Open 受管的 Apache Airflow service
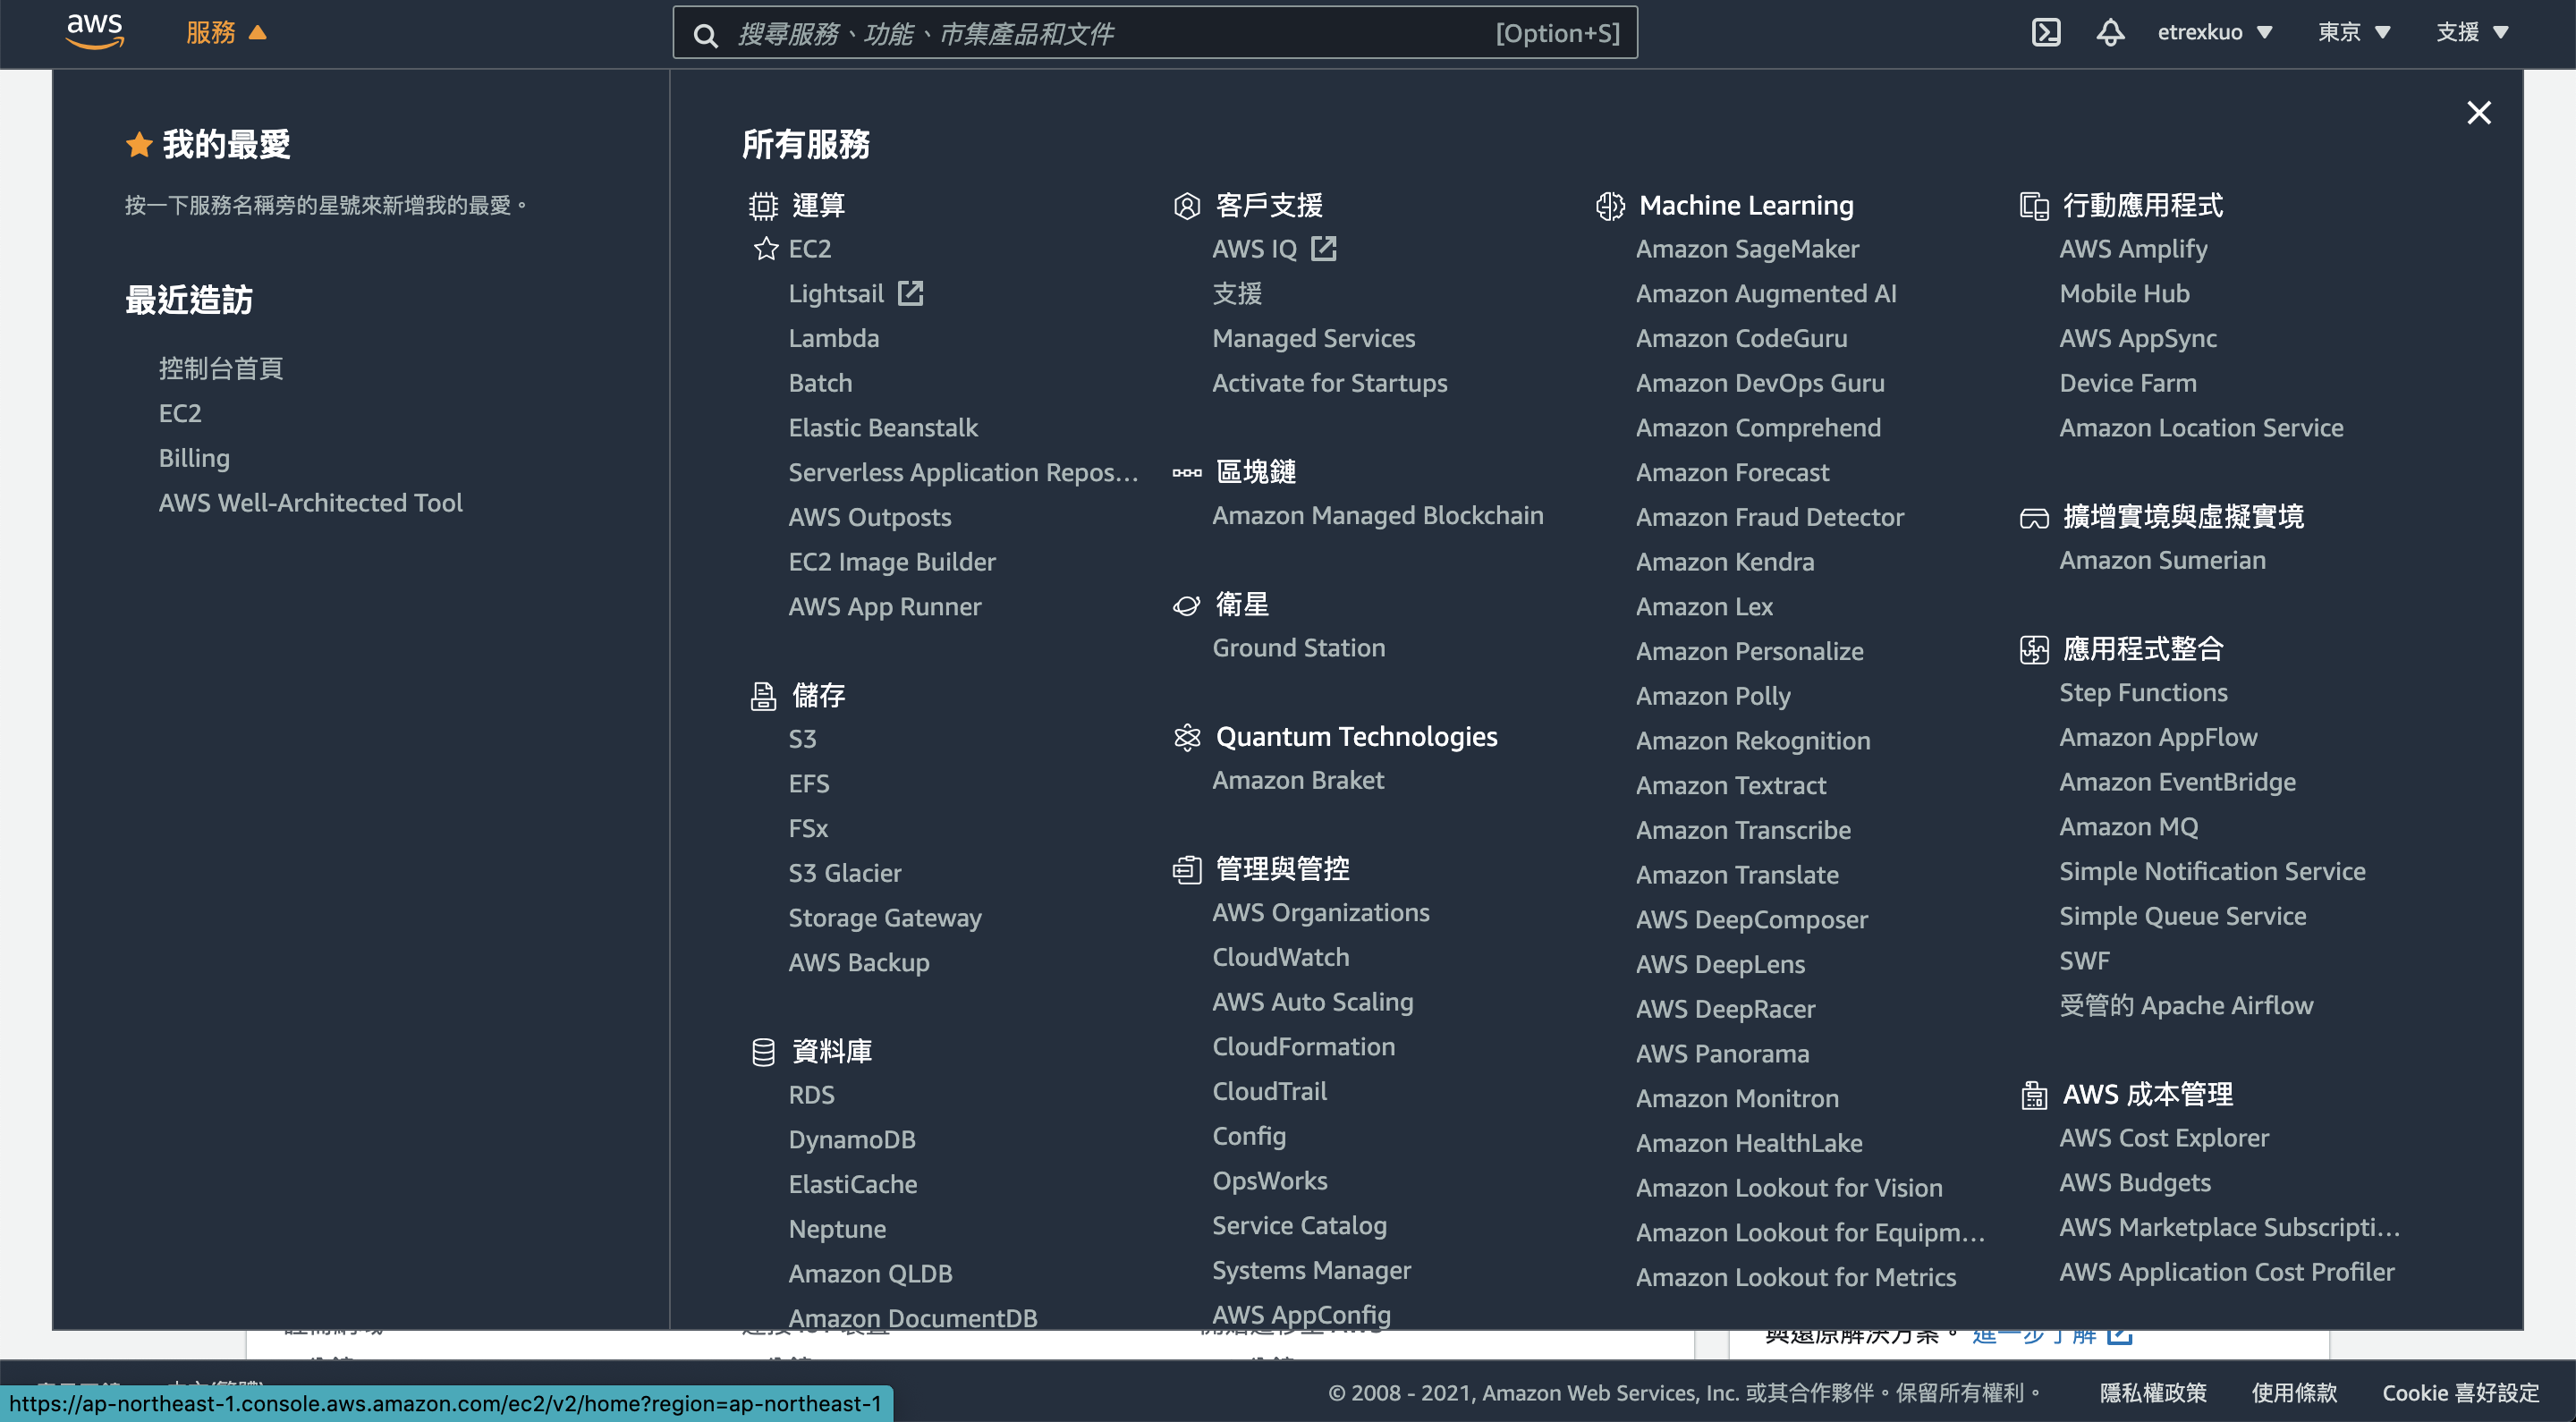The image size is (2576, 1422). pos(2186,1005)
